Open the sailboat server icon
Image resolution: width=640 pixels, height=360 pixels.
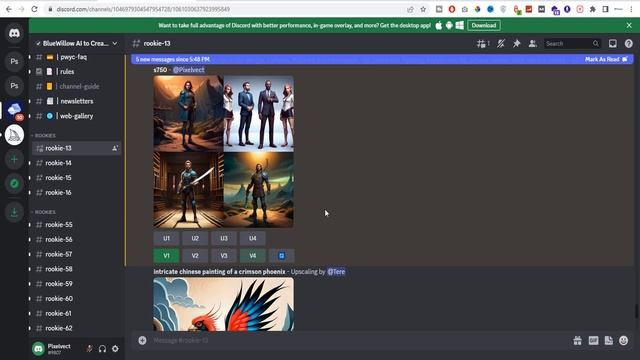pyautogui.click(x=14, y=135)
